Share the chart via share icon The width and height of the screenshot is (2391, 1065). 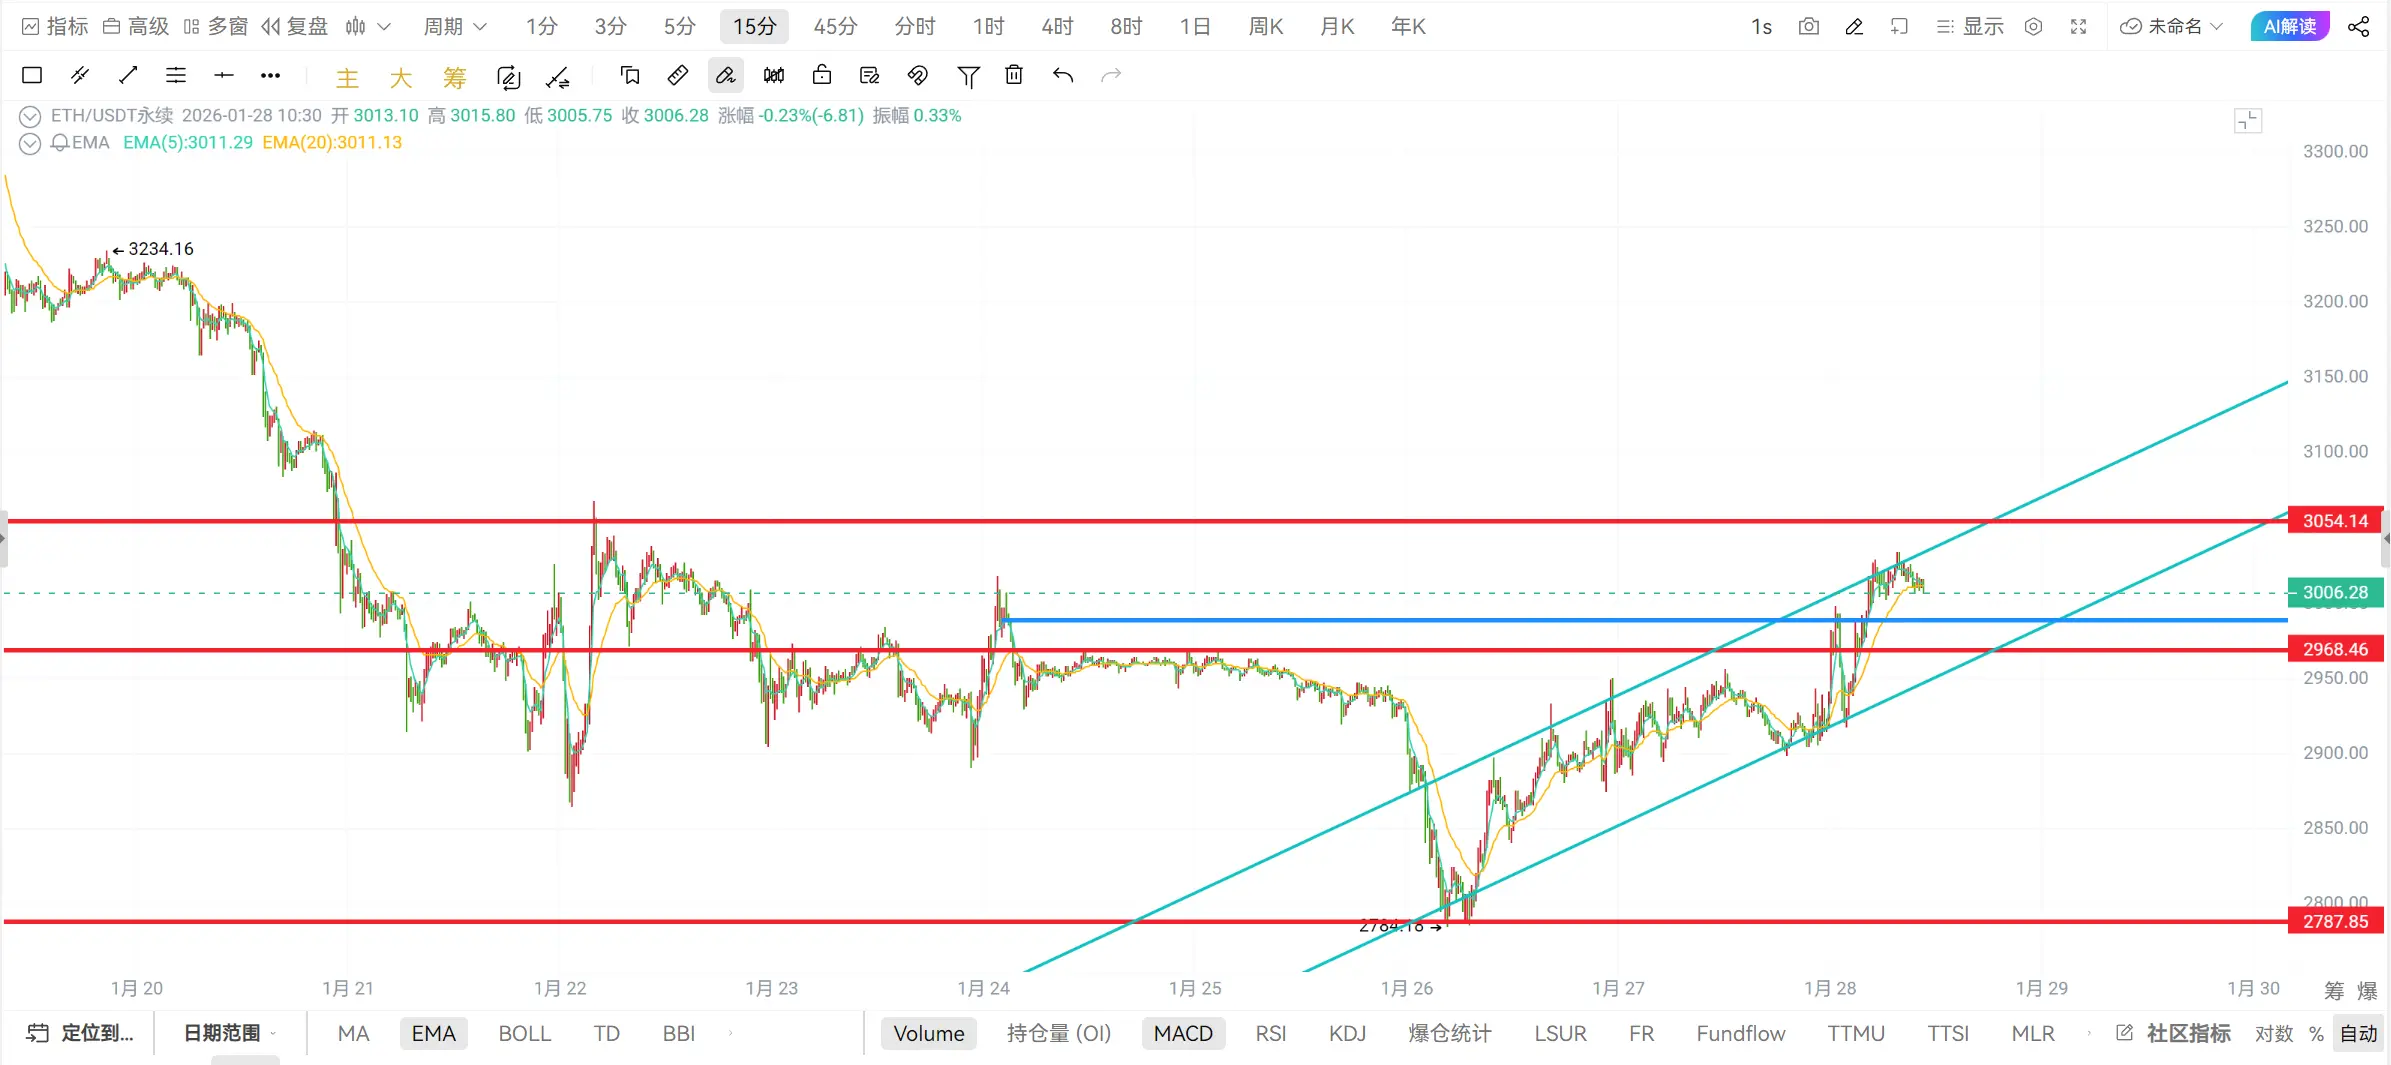2358,26
